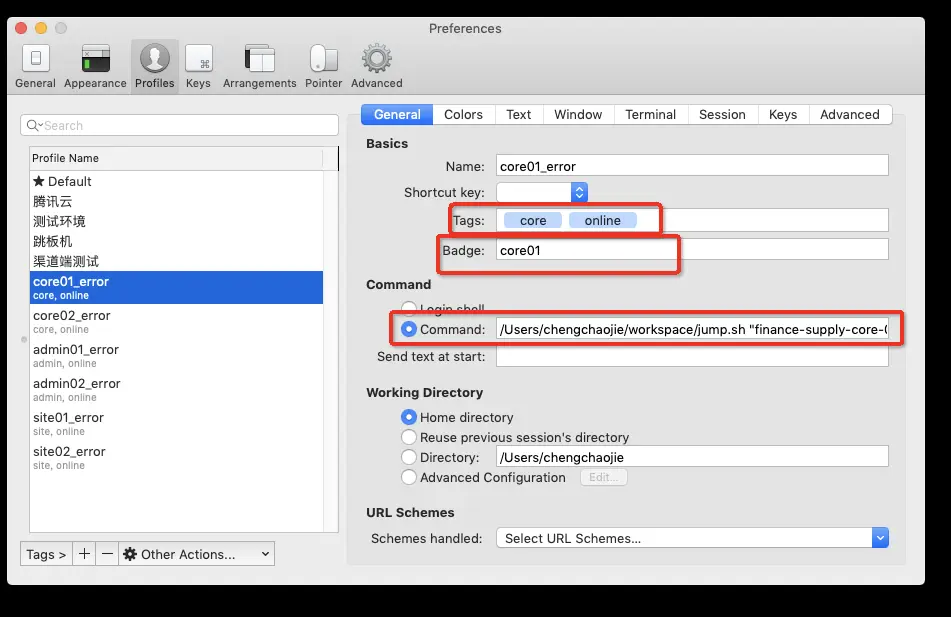
Task: Select the Profiles preferences icon
Action: point(155,66)
